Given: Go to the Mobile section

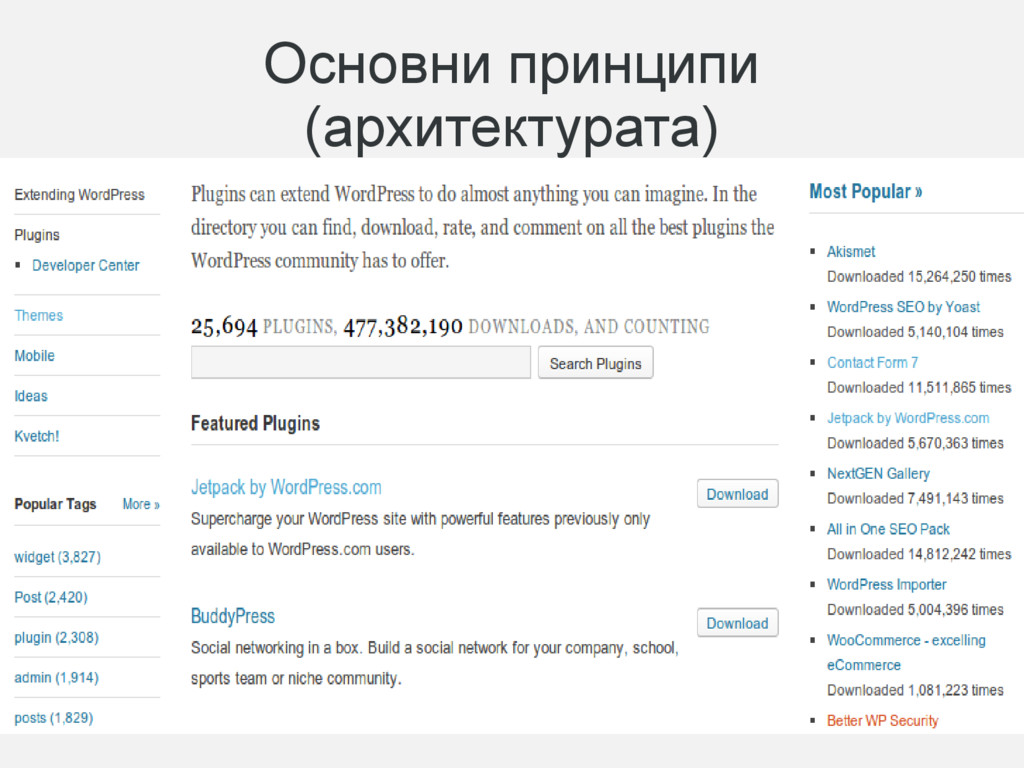Looking at the screenshot, I should 35,356.
